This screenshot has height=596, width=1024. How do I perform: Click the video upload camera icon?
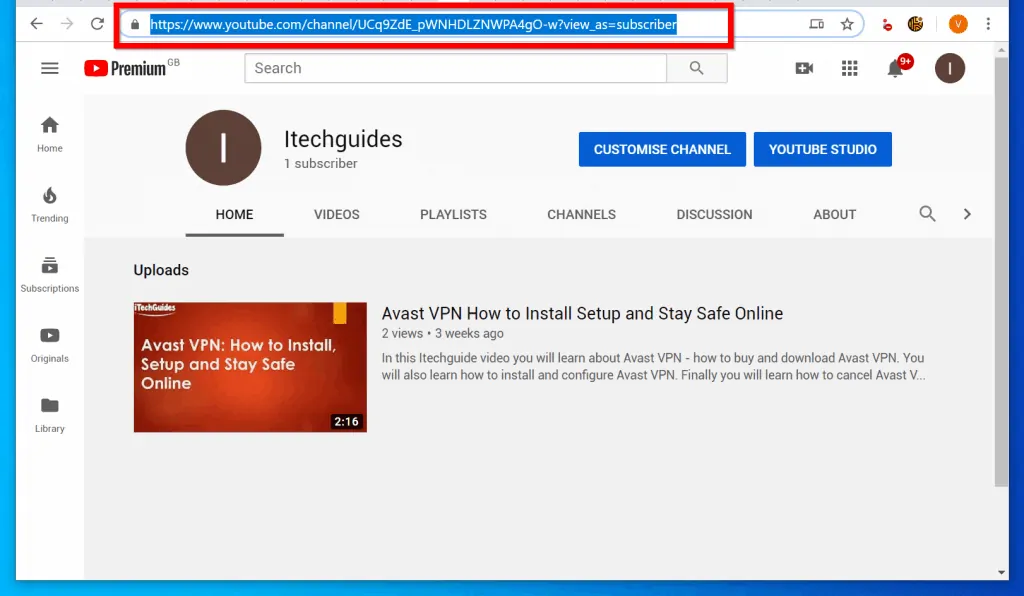(804, 68)
